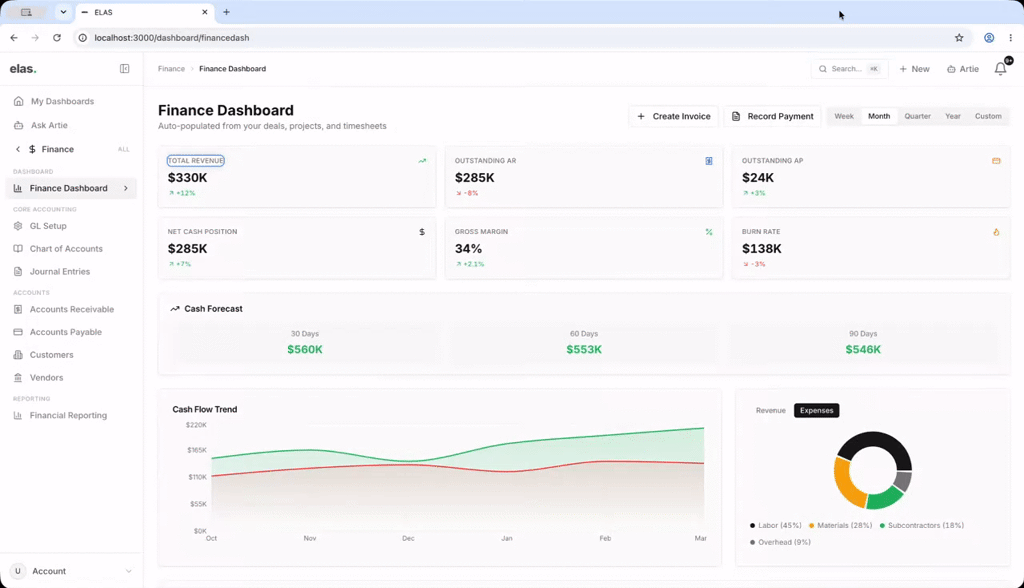Click the Chart of Accounts book icon

tap(18, 249)
